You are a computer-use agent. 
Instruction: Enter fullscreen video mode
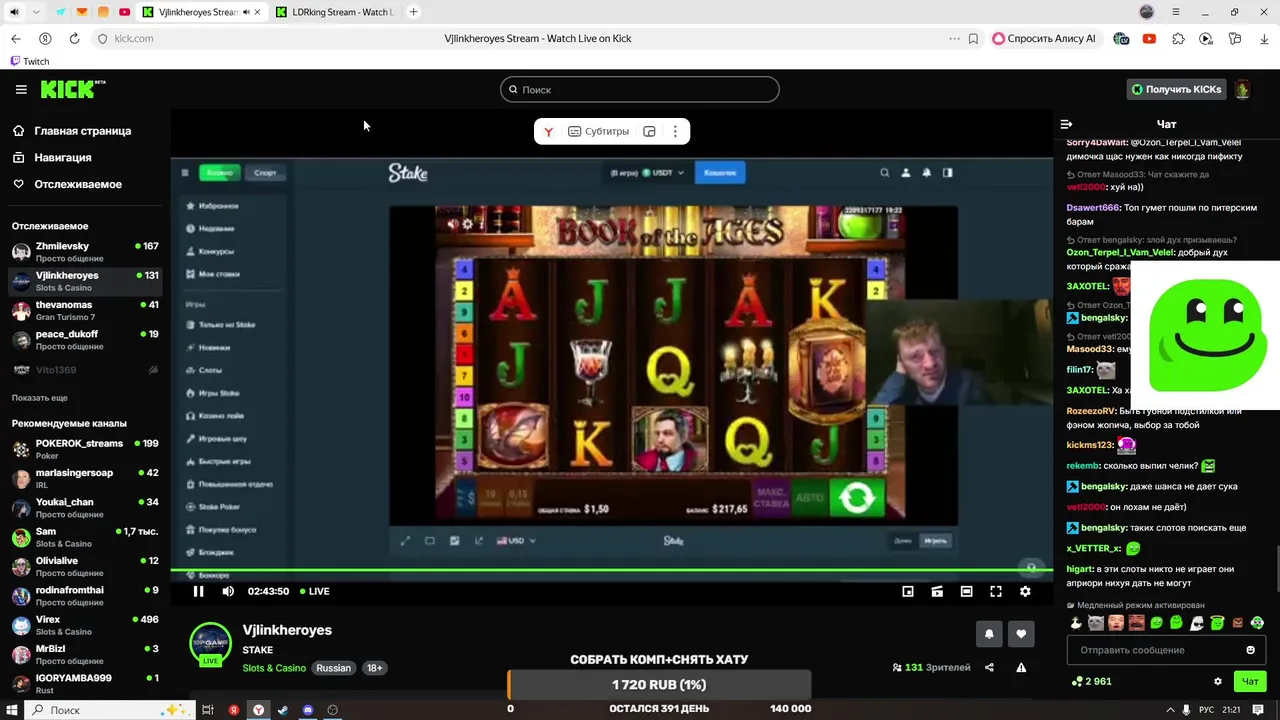(x=996, y=591)
